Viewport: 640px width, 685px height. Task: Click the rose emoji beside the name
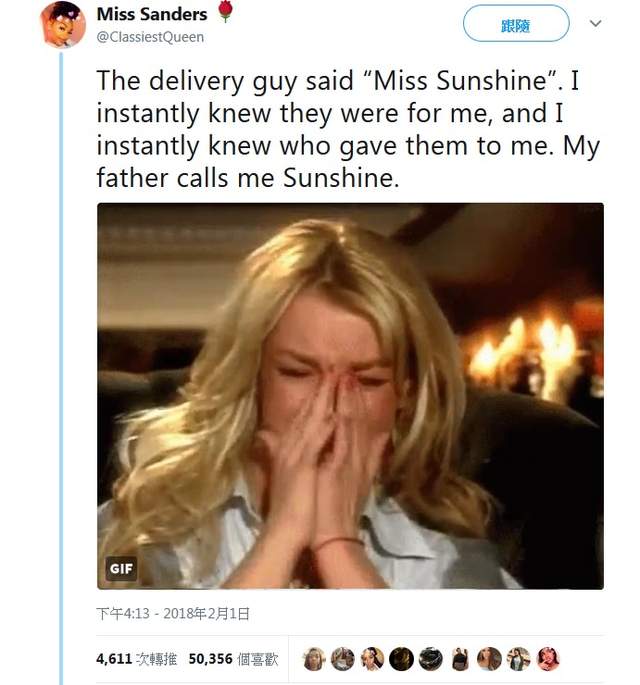(224, 13)
